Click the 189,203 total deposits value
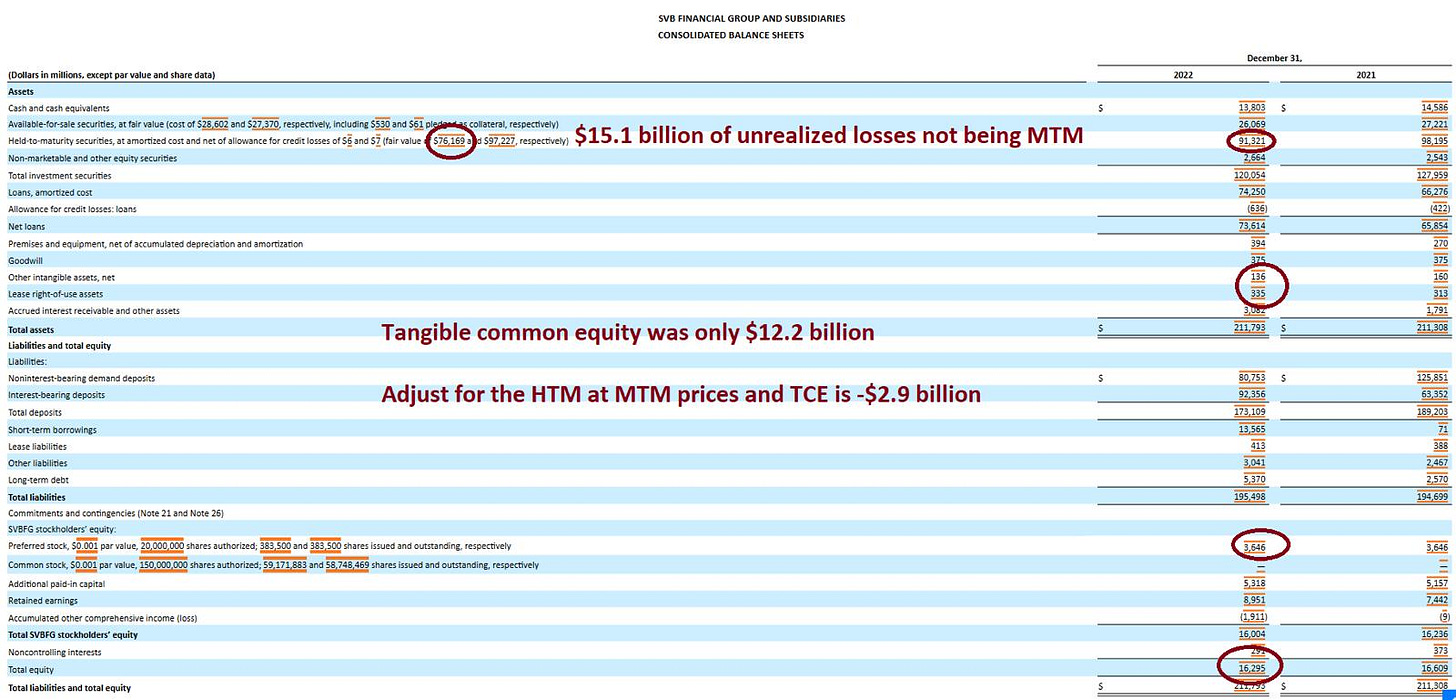1456x700 pixels. pos(1431,412)
